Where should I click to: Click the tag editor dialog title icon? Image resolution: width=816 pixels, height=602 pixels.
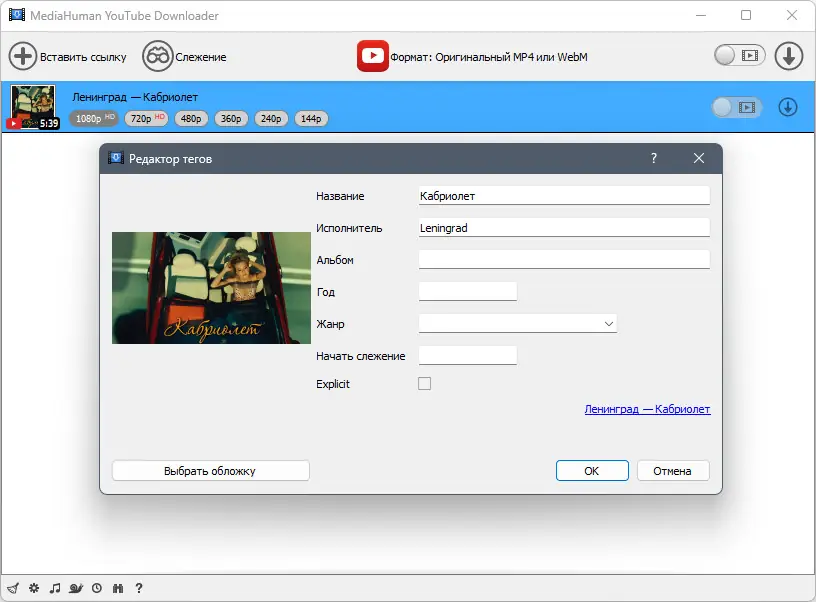(x=116, y=158)
